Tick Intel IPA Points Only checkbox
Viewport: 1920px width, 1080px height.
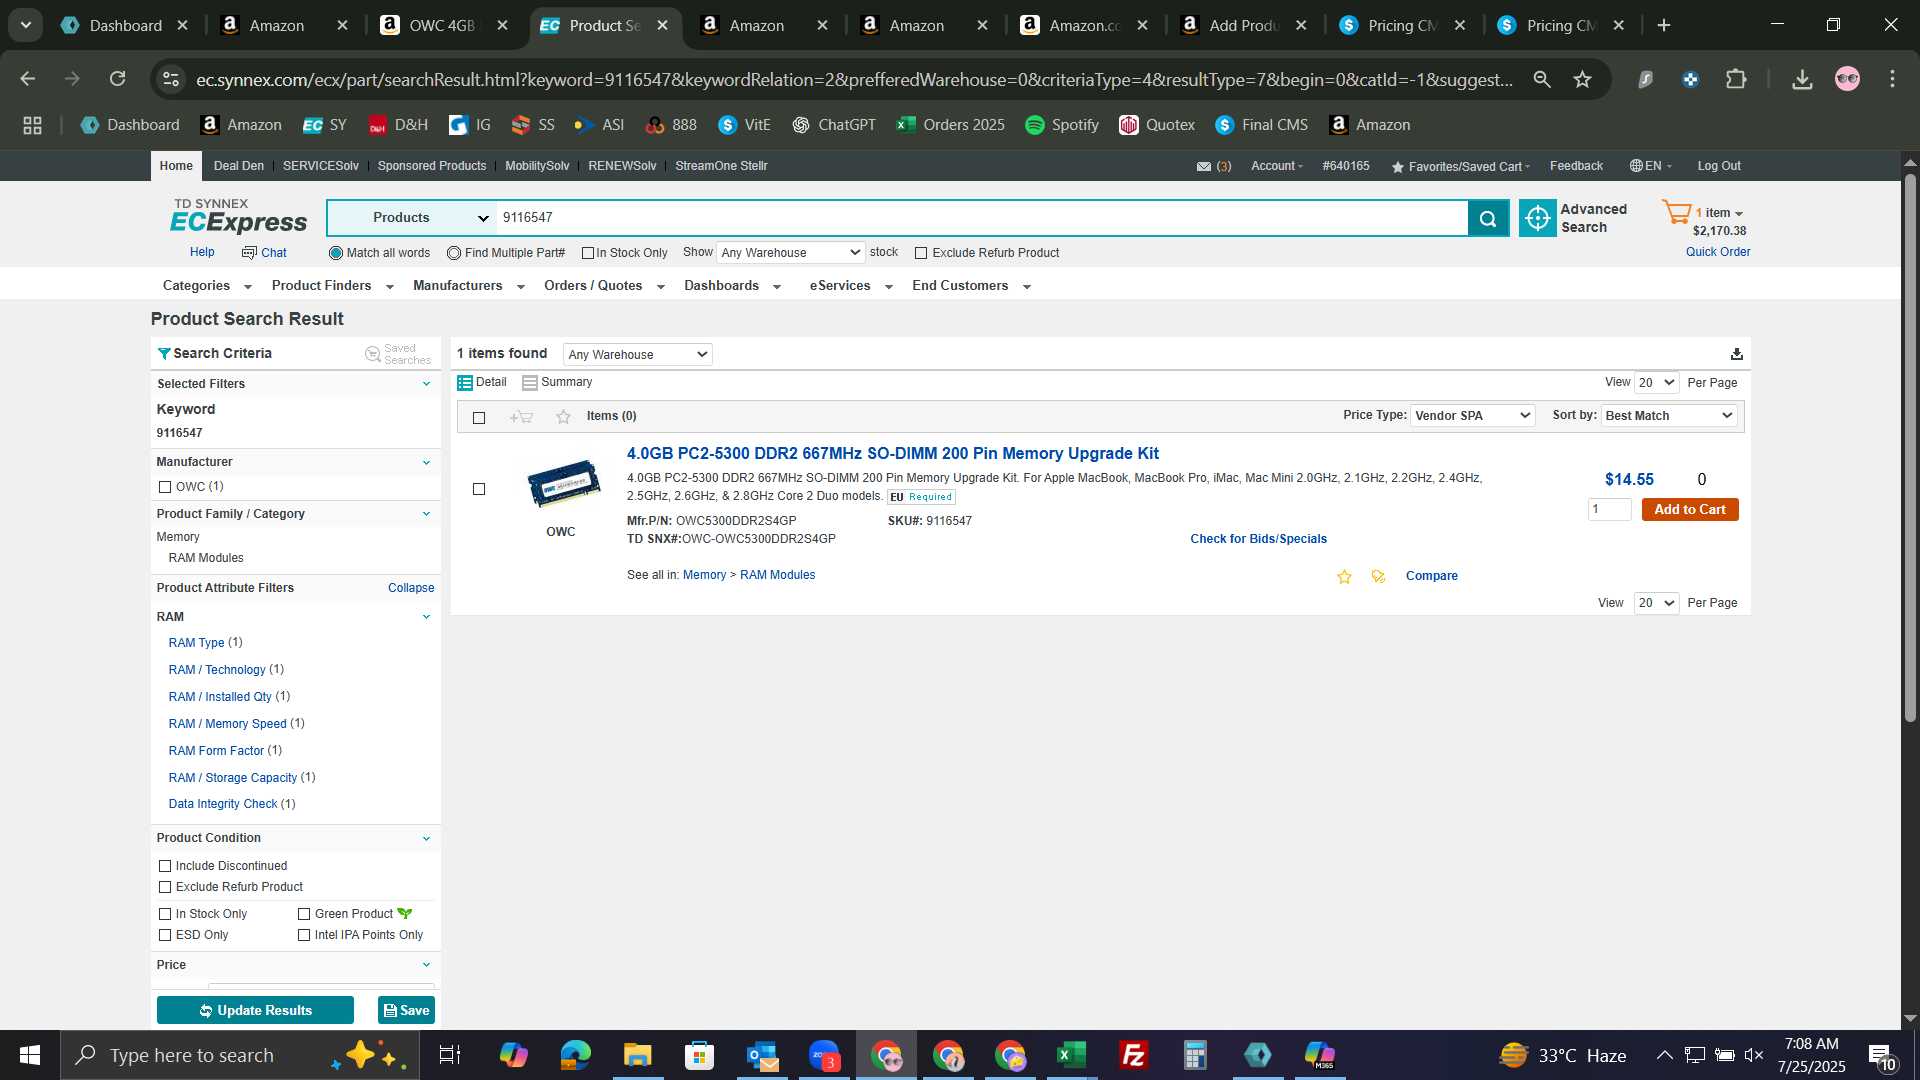[x=304, y=935]
